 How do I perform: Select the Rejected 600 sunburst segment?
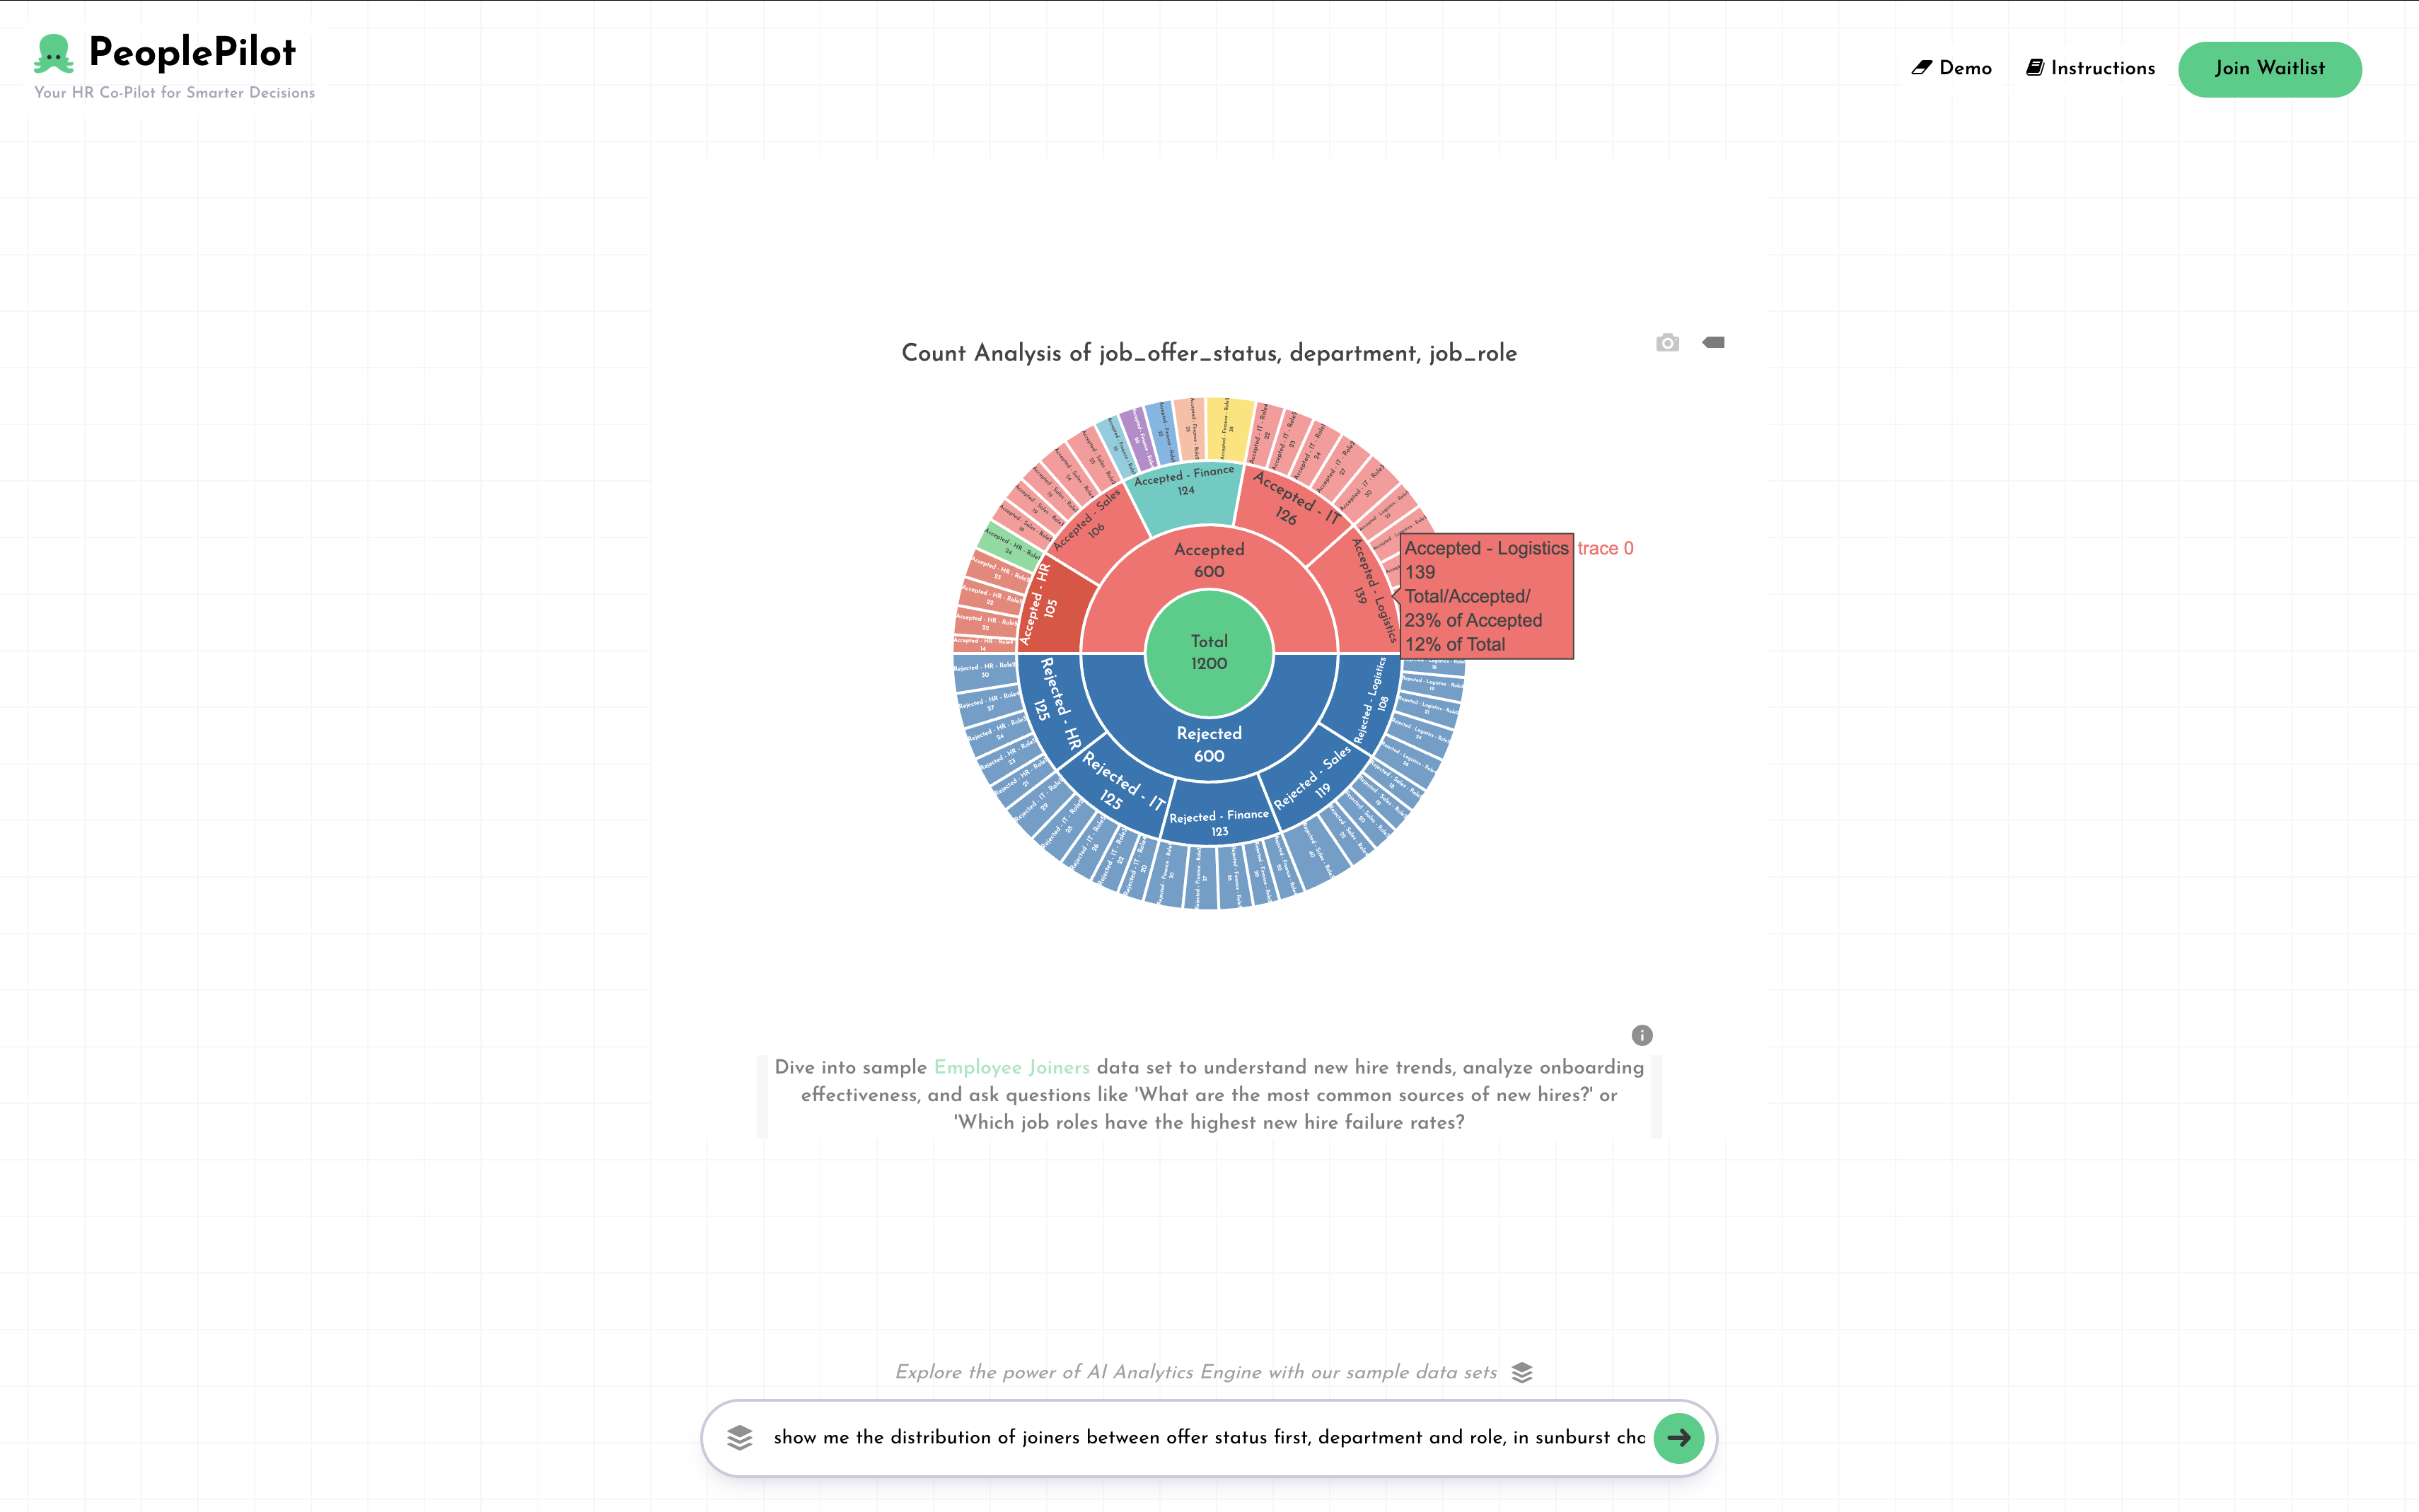(x=1208, y=744)
